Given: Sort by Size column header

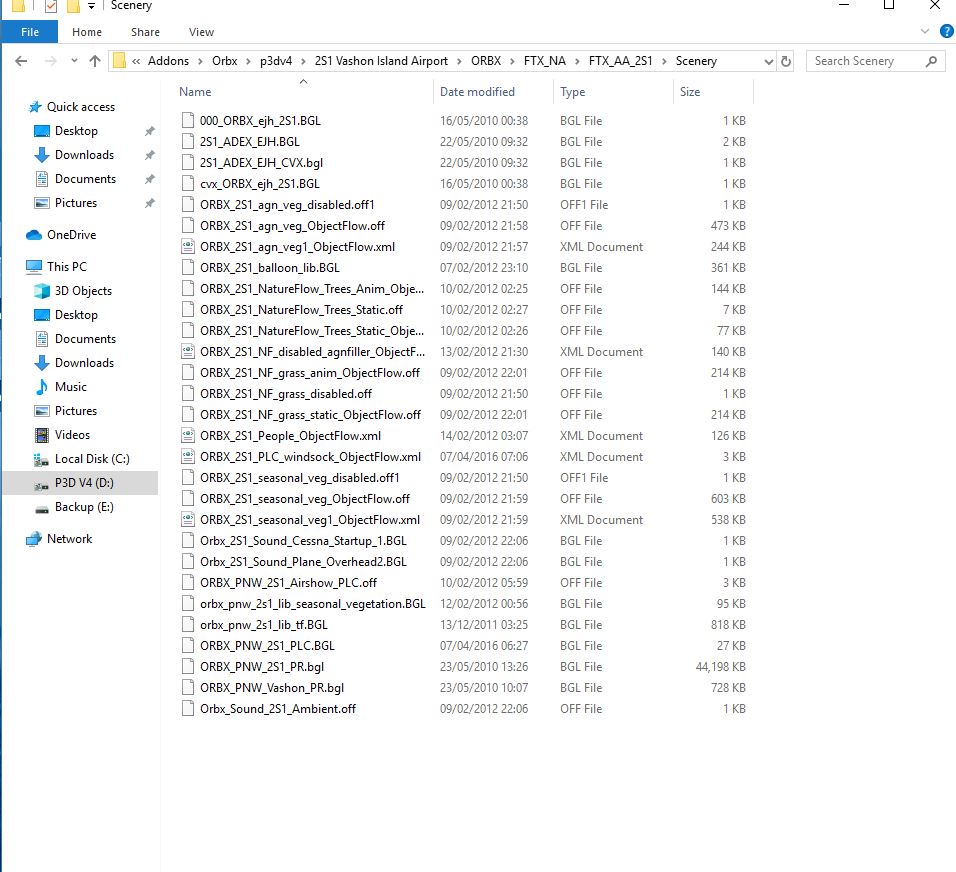Looking at the screenshot, I should click(690, 91).
